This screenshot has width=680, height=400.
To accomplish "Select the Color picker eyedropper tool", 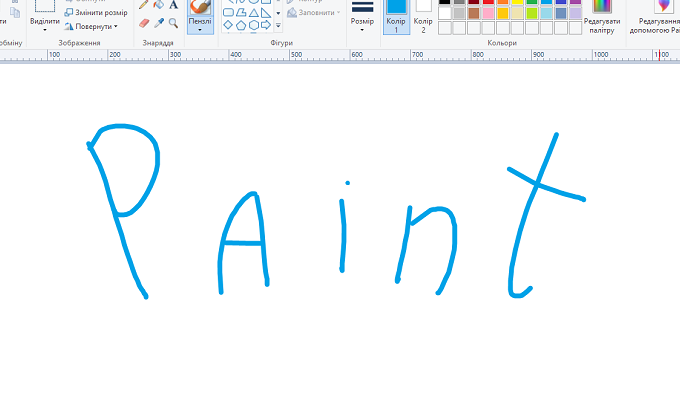I will click(x=159, y=23).
